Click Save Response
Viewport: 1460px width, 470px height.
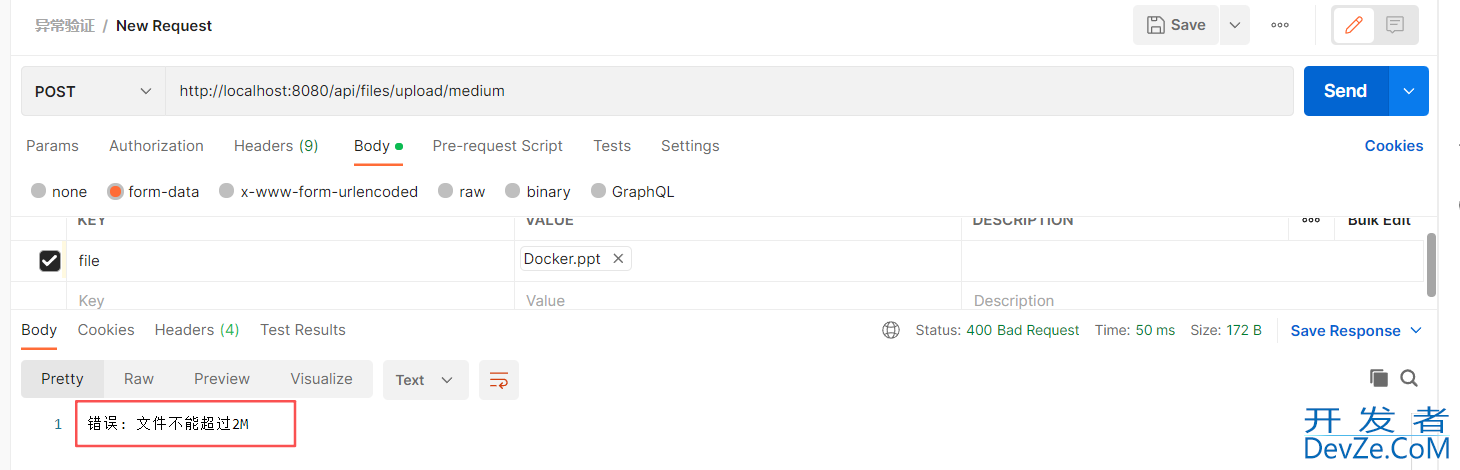[x=1345, y=331]
